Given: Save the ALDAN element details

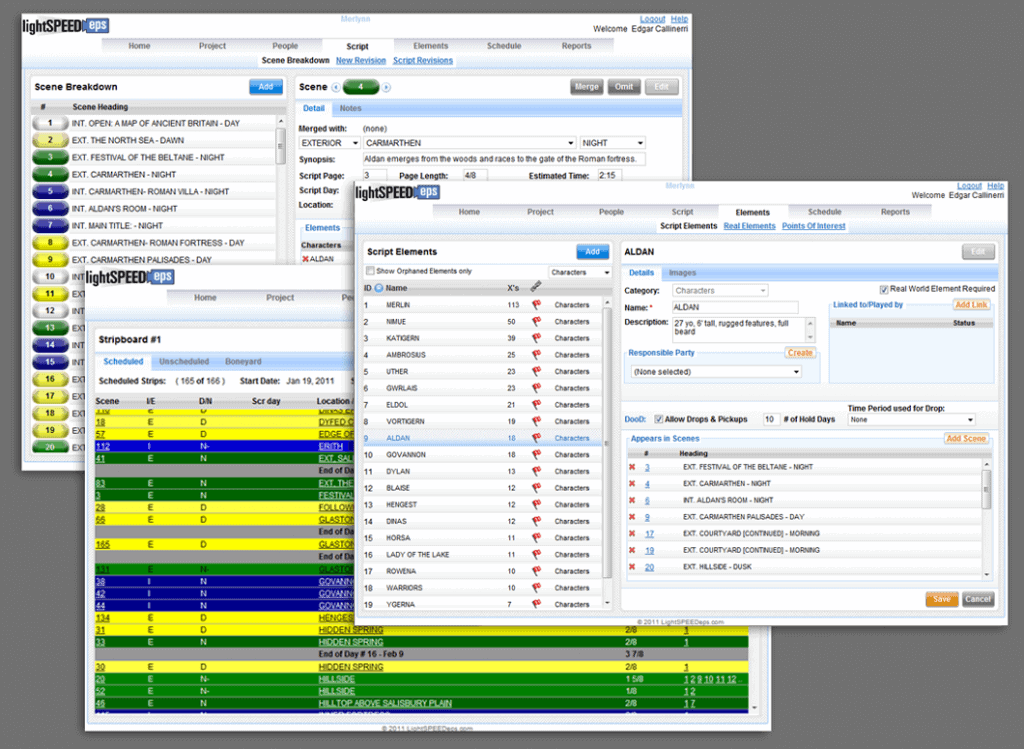Looking at the screenshot, I should pos(941,599).
